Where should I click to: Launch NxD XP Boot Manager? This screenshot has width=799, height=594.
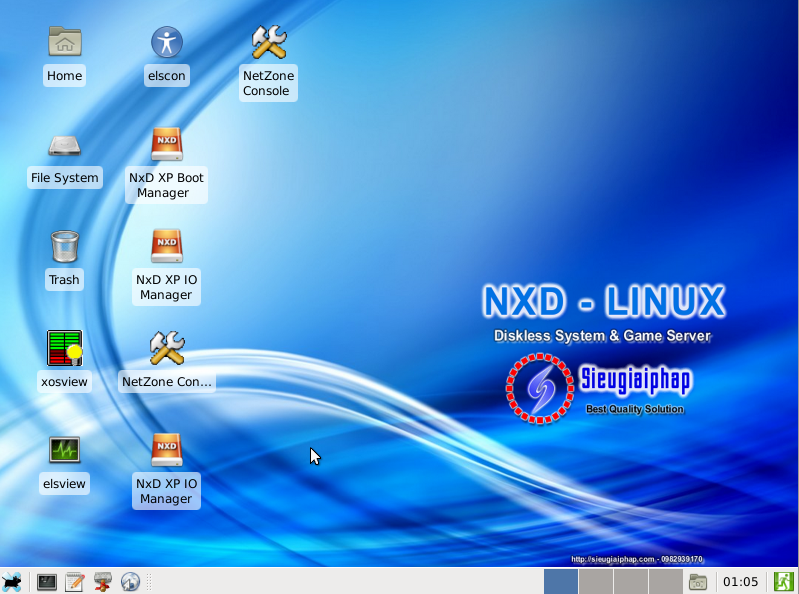167,144
